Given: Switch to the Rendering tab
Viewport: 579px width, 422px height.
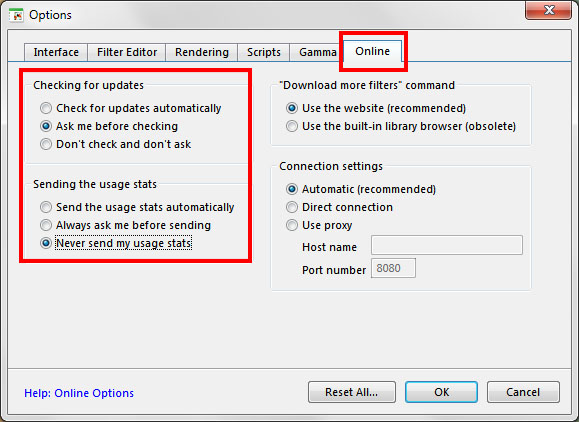Looking at the screenshot, I should coord(202,52).
